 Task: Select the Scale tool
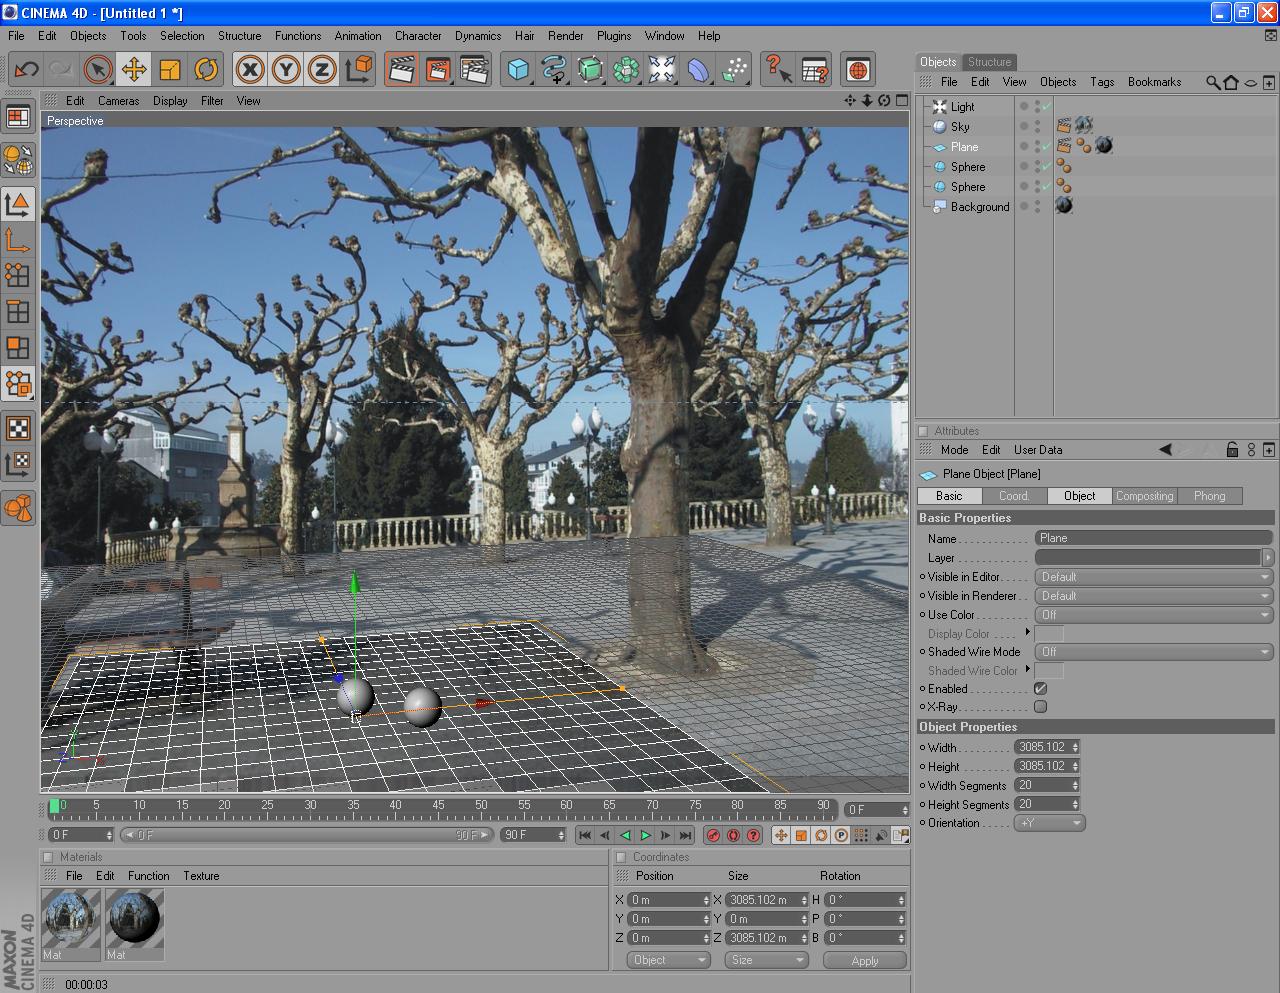click(x=170, y=70)
